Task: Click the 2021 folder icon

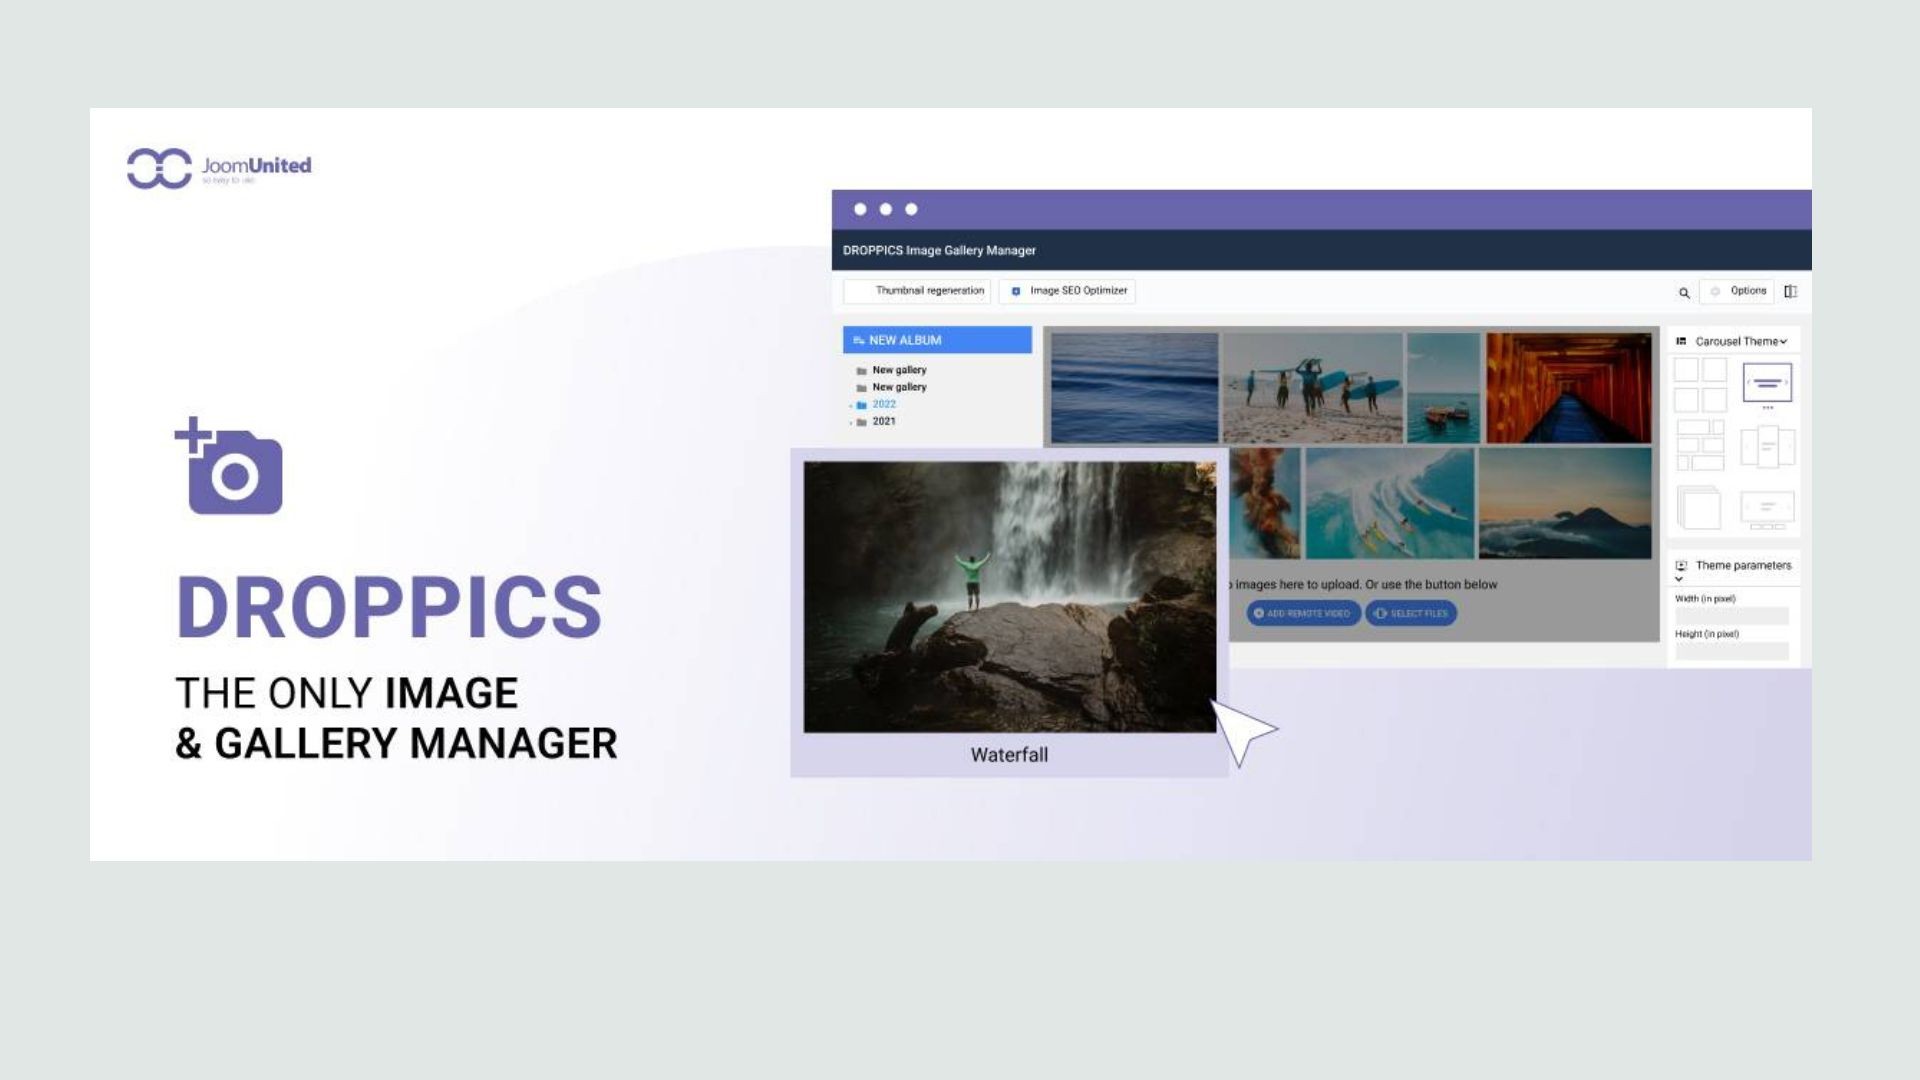Action: (x=861, y=422)
